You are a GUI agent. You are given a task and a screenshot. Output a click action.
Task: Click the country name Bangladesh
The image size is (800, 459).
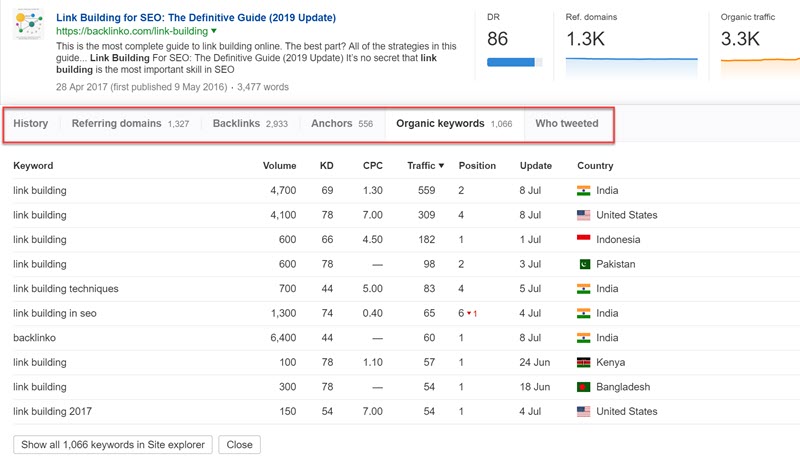[x=623, y=387]
